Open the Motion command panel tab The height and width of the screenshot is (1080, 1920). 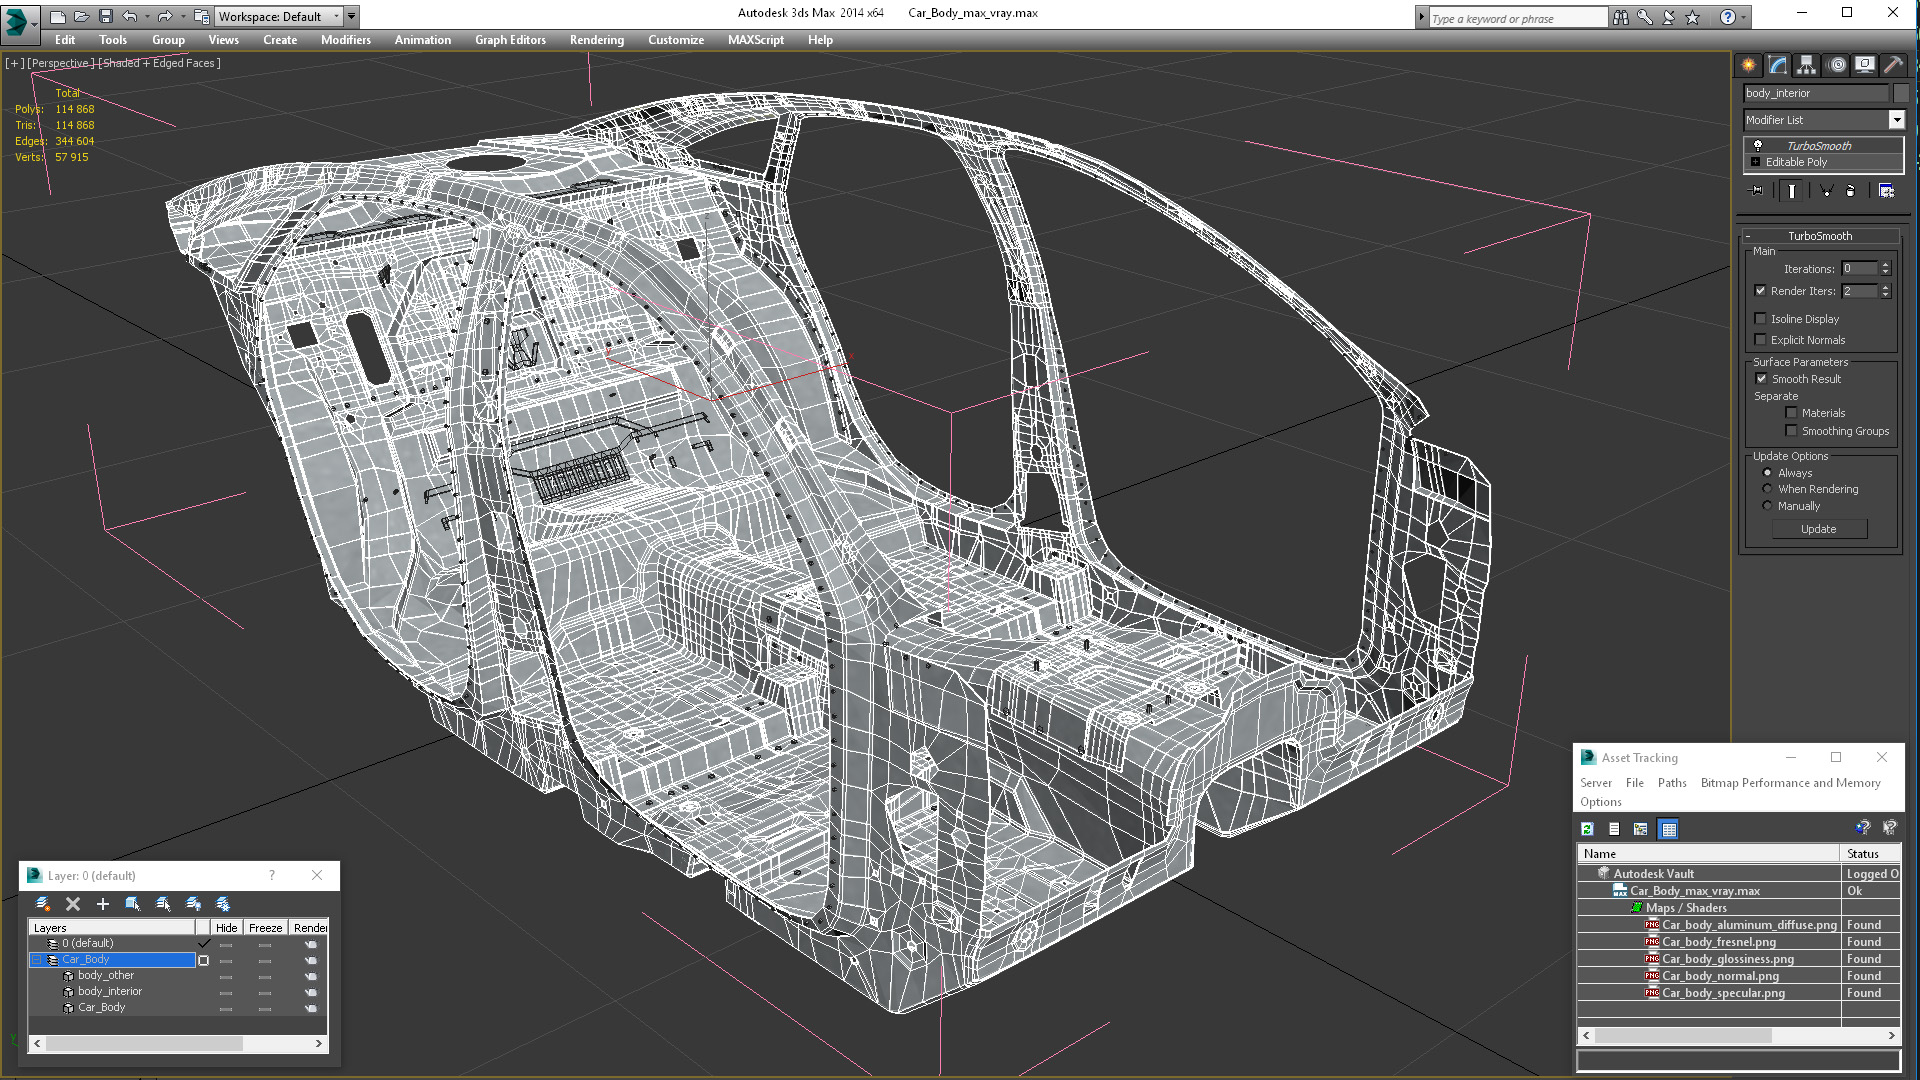[x=1836, y=65]
